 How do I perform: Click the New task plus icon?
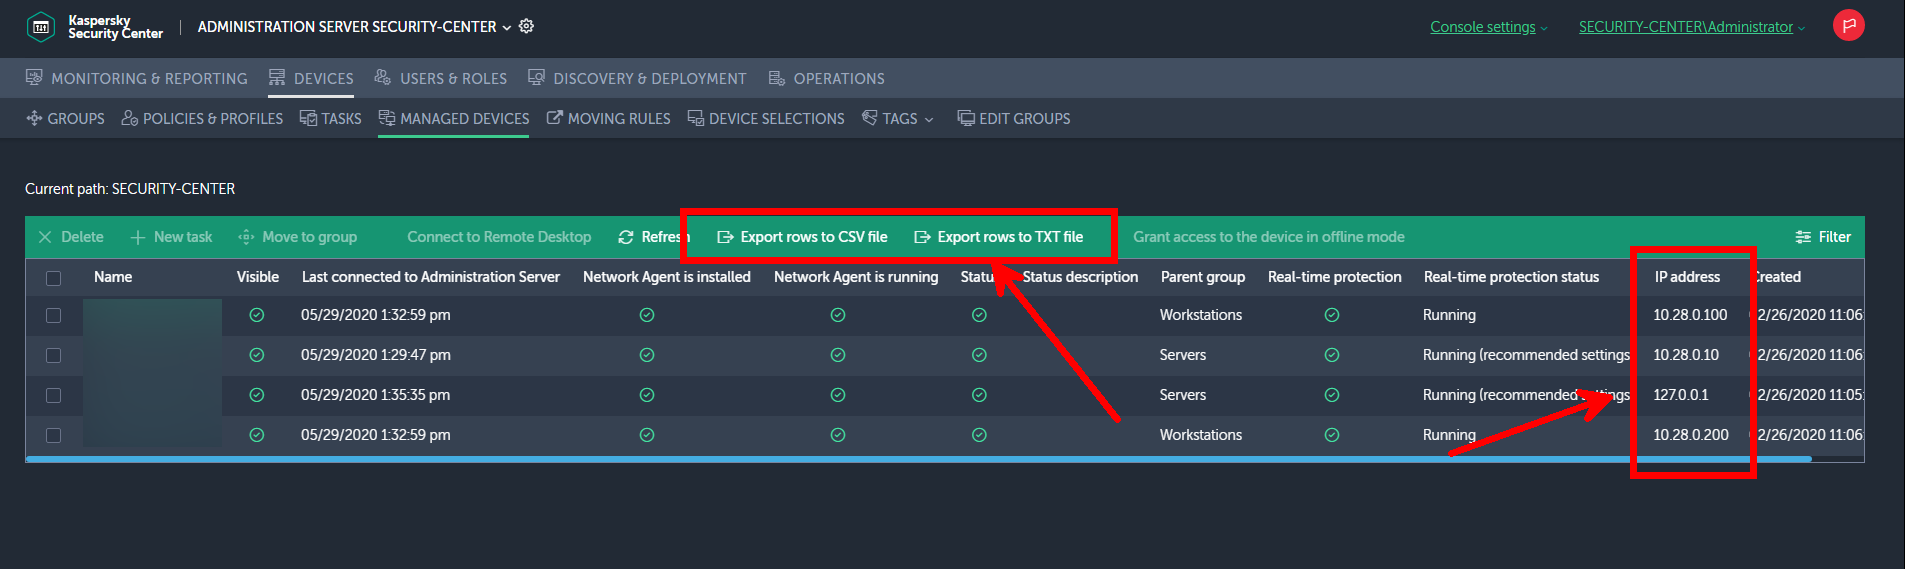(x=138, y=237)
